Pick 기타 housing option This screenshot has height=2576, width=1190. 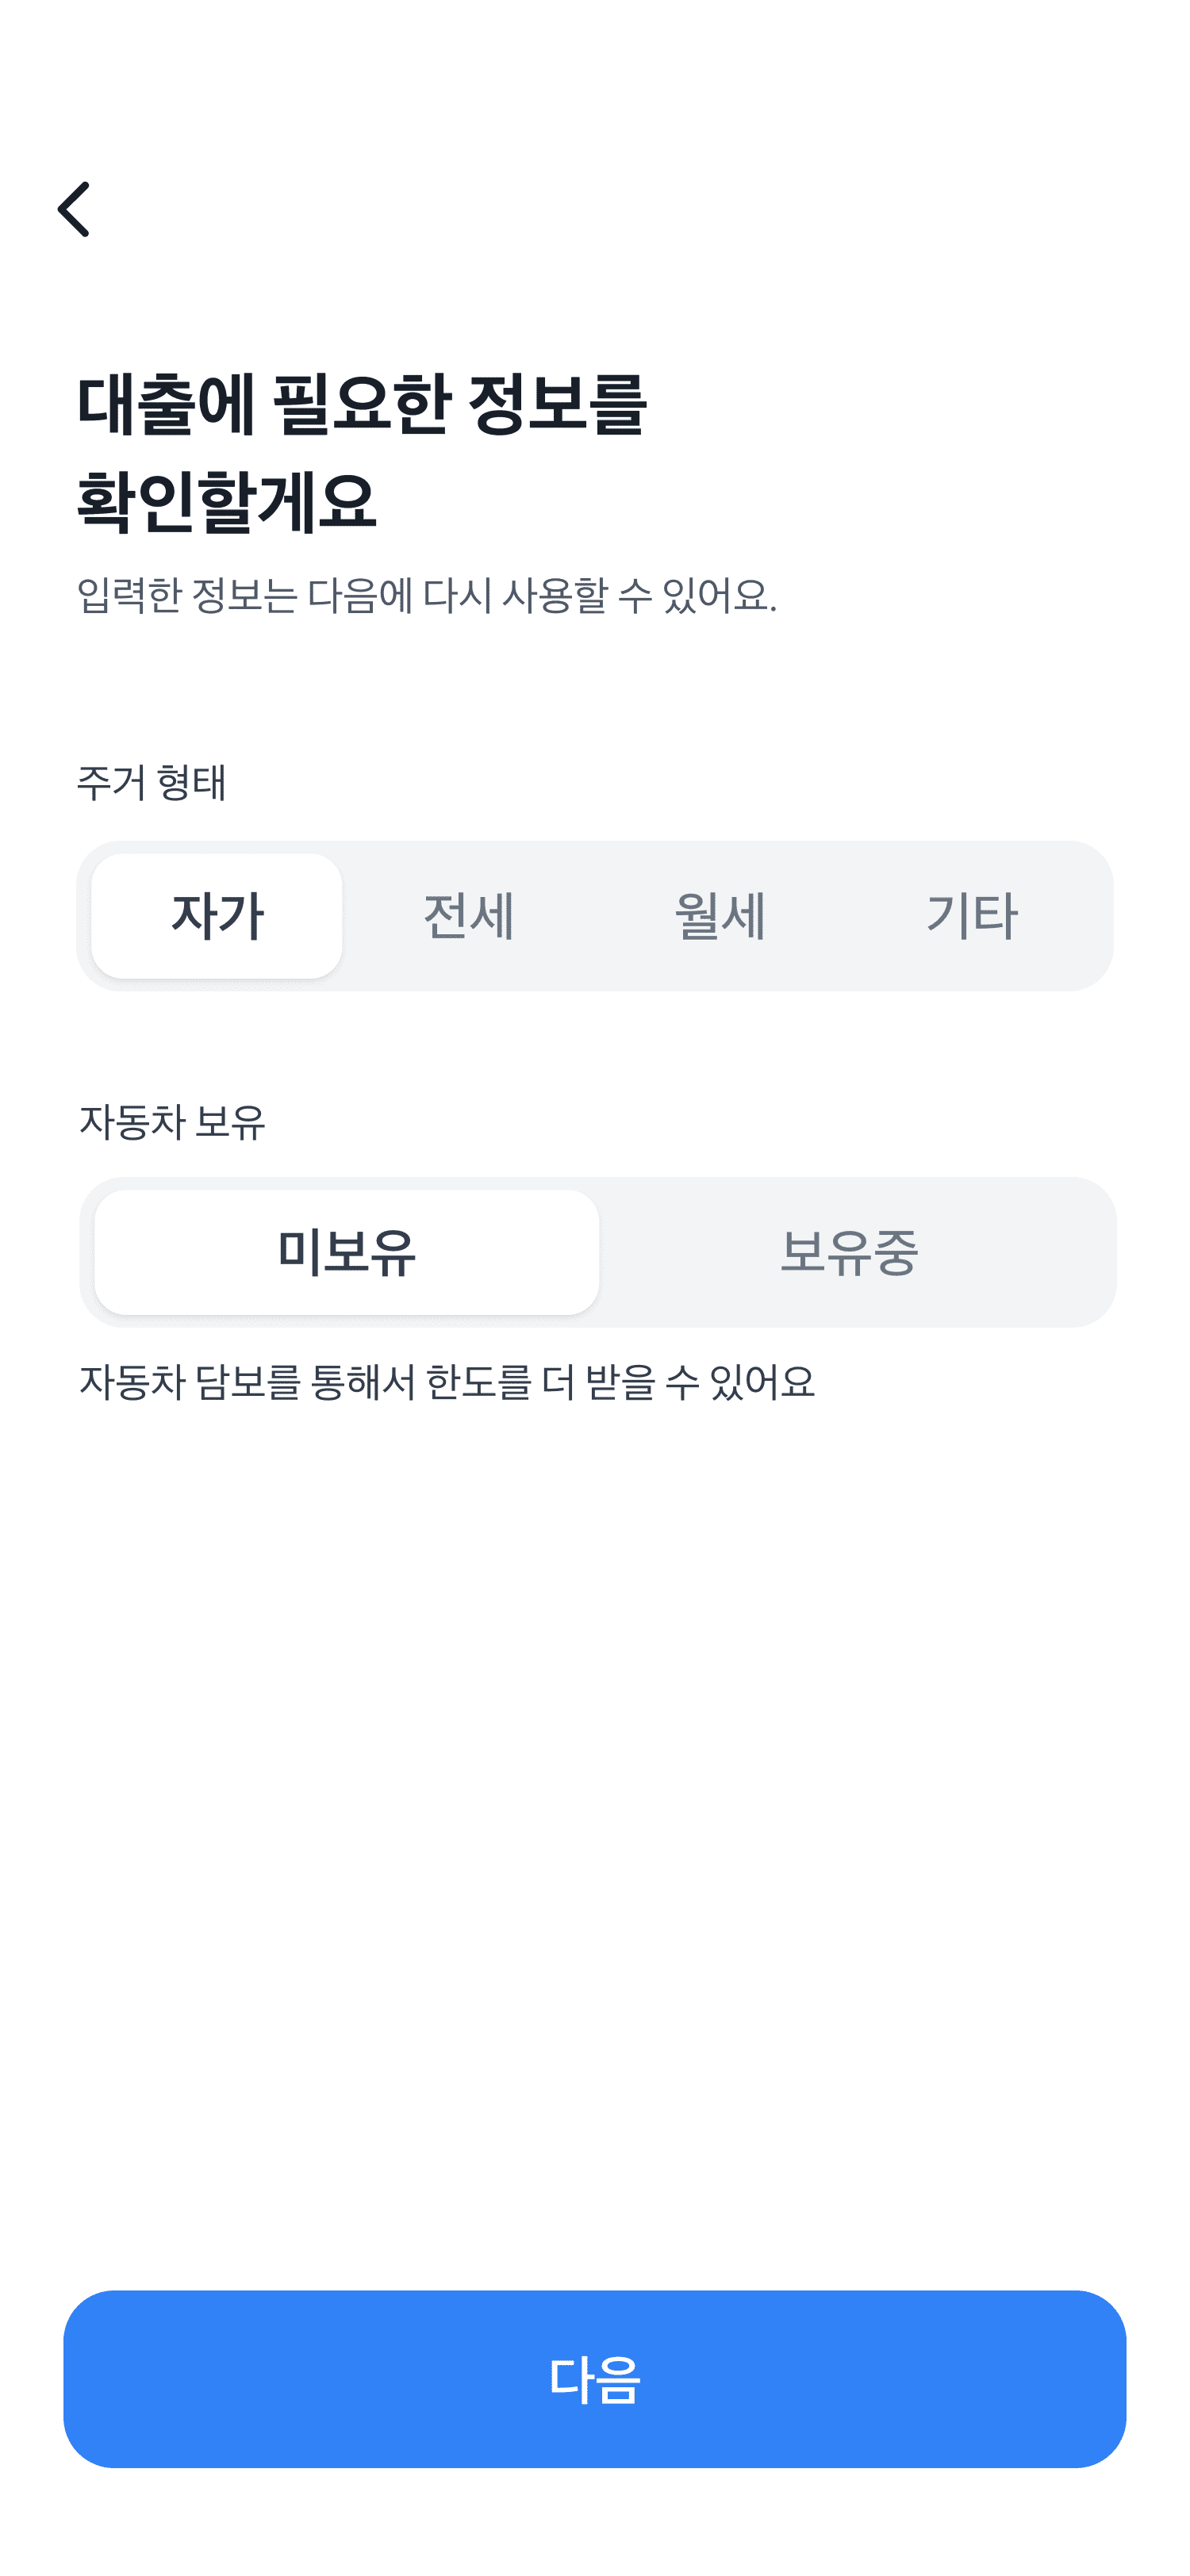(x=971, y=915)
